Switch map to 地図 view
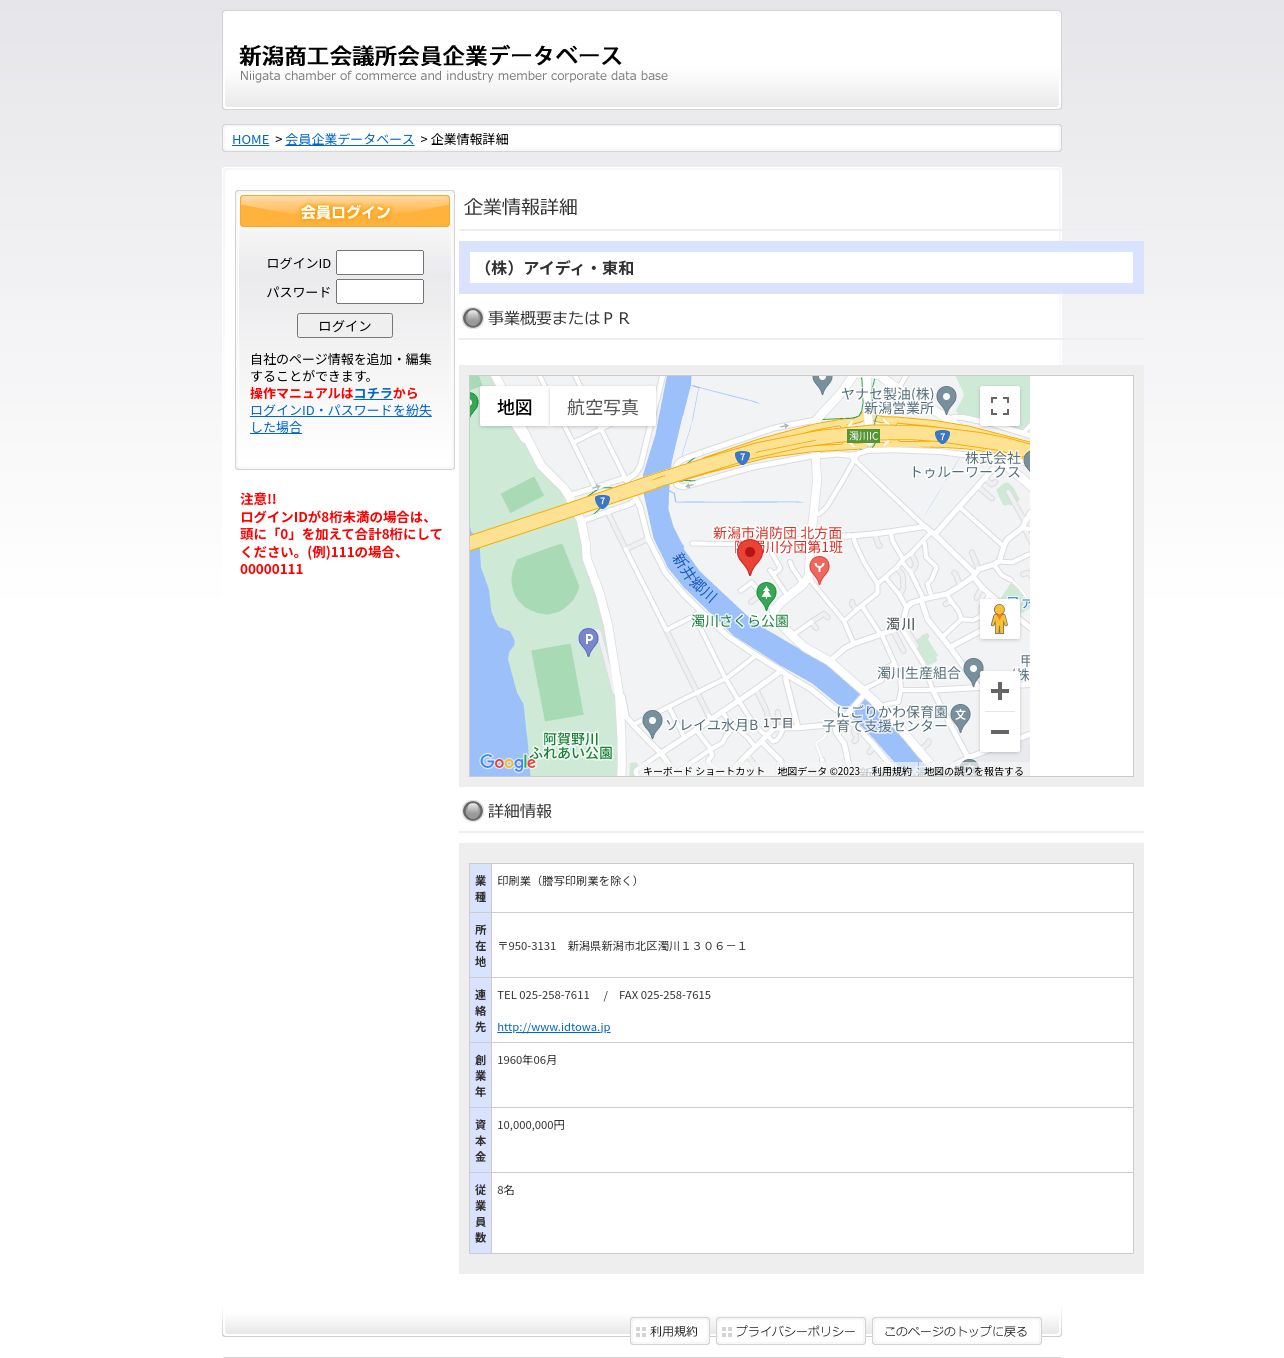 point(515,407)
